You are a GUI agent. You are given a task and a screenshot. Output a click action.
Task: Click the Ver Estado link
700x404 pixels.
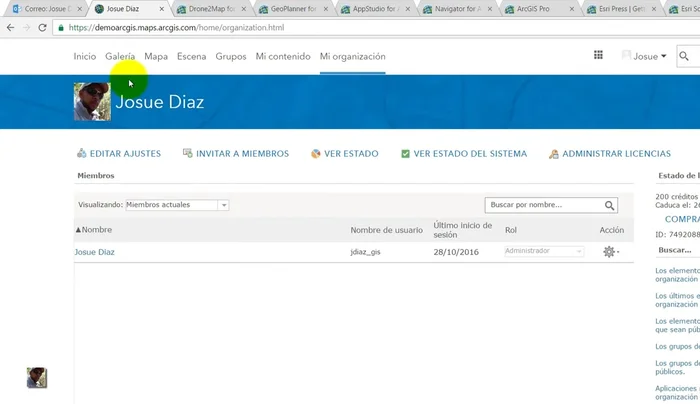click(351, 154)
